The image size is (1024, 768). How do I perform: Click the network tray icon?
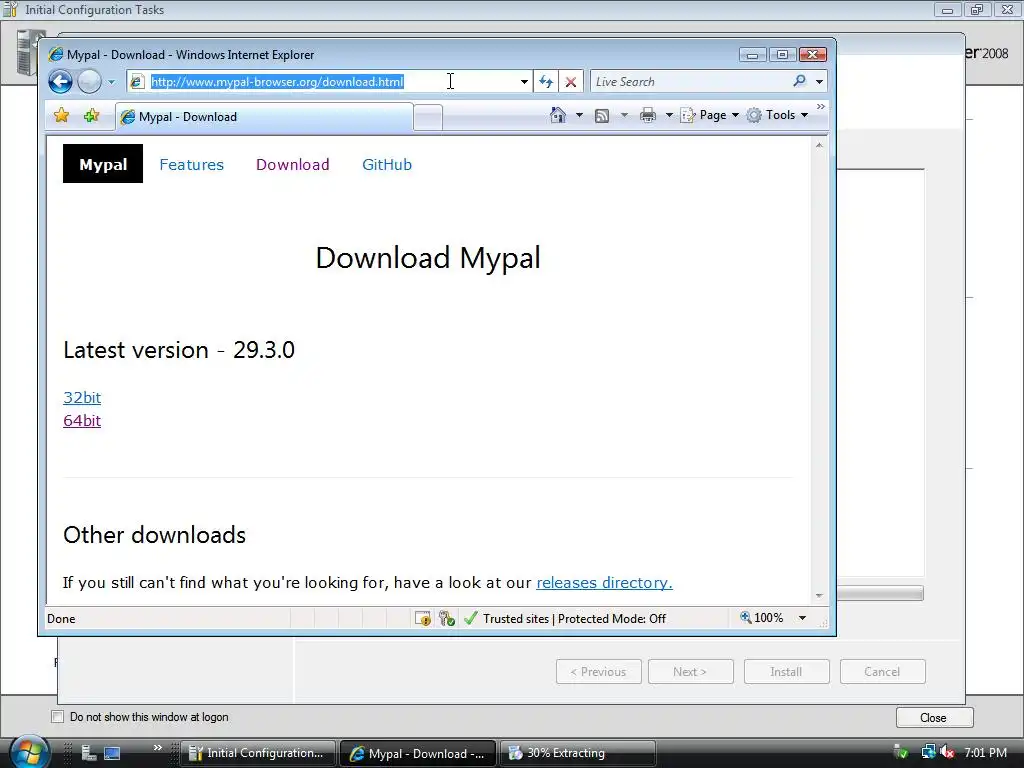pos(928,752)
